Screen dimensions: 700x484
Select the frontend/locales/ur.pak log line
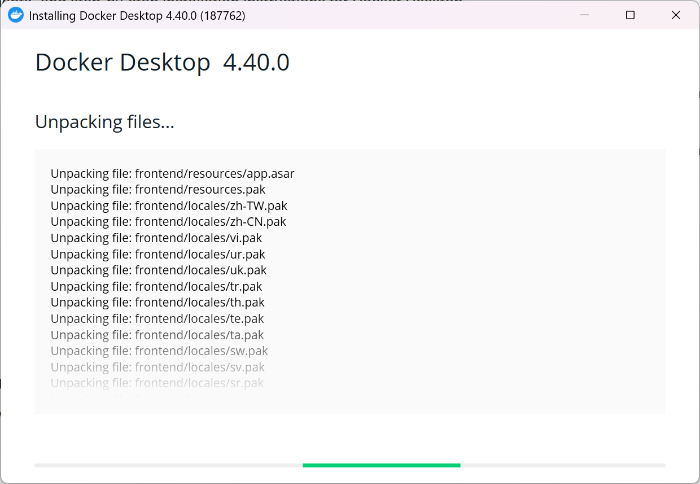158,255
